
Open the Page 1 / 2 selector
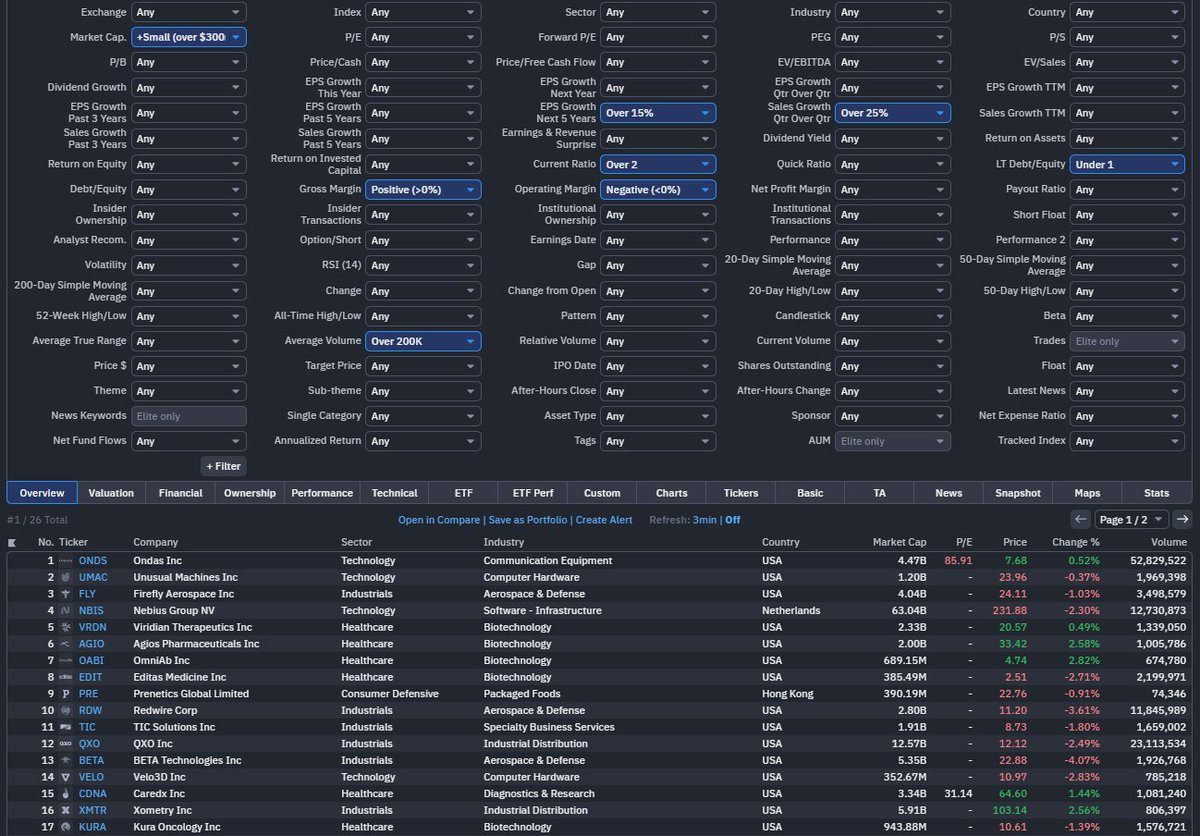pyautogui.click(x=1131, y=519)
